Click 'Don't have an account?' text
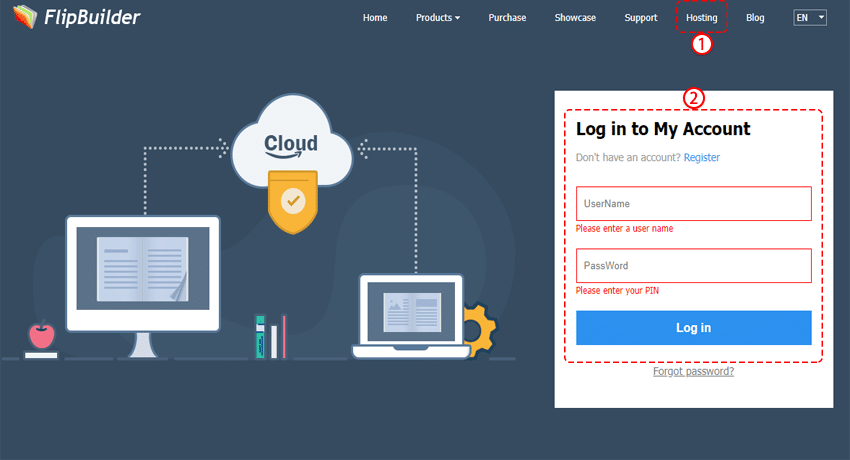850x460 pixels. (x=628, y=157)
